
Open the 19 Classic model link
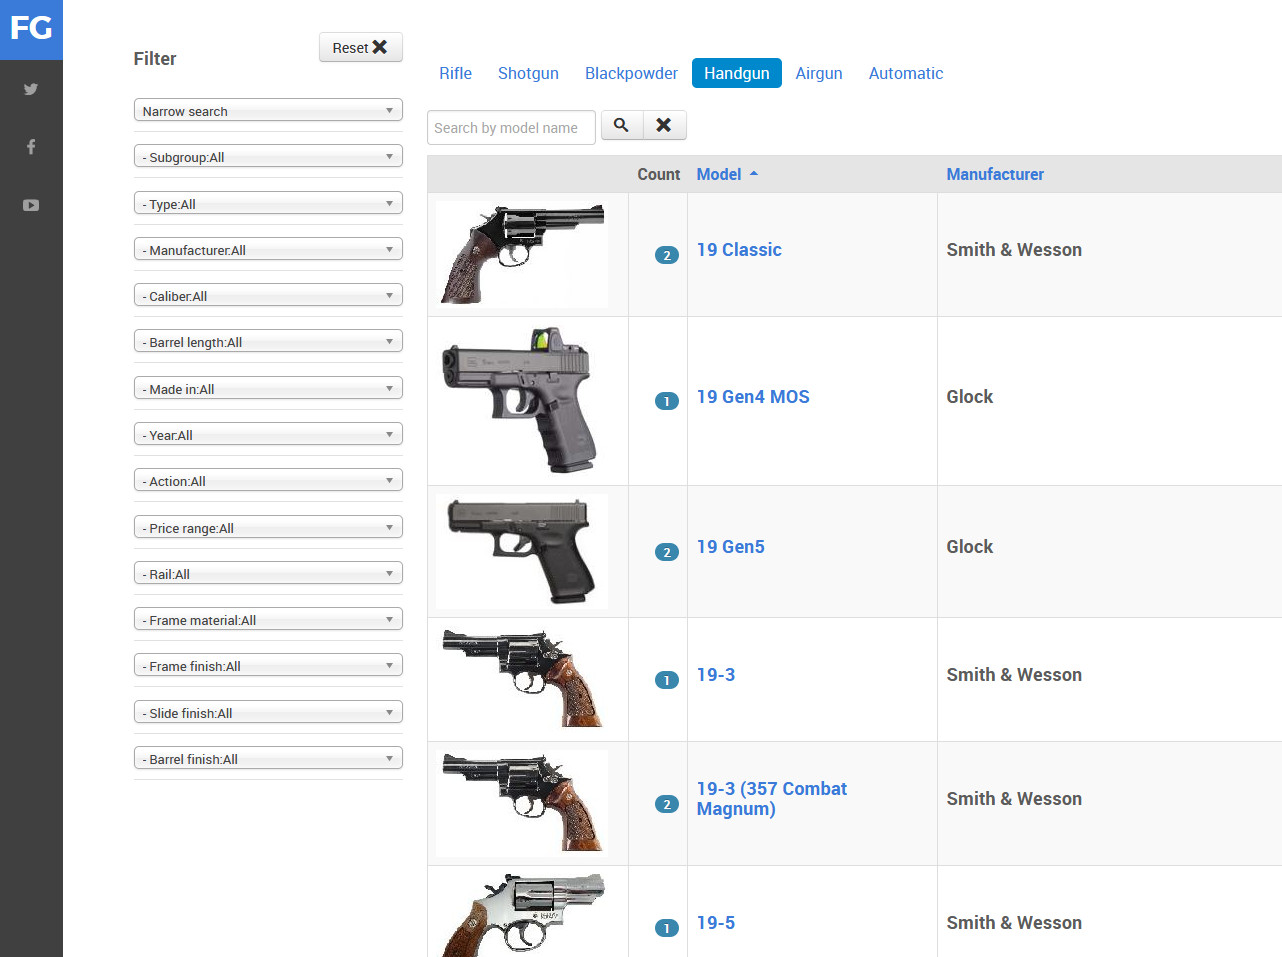pos(739,250)
